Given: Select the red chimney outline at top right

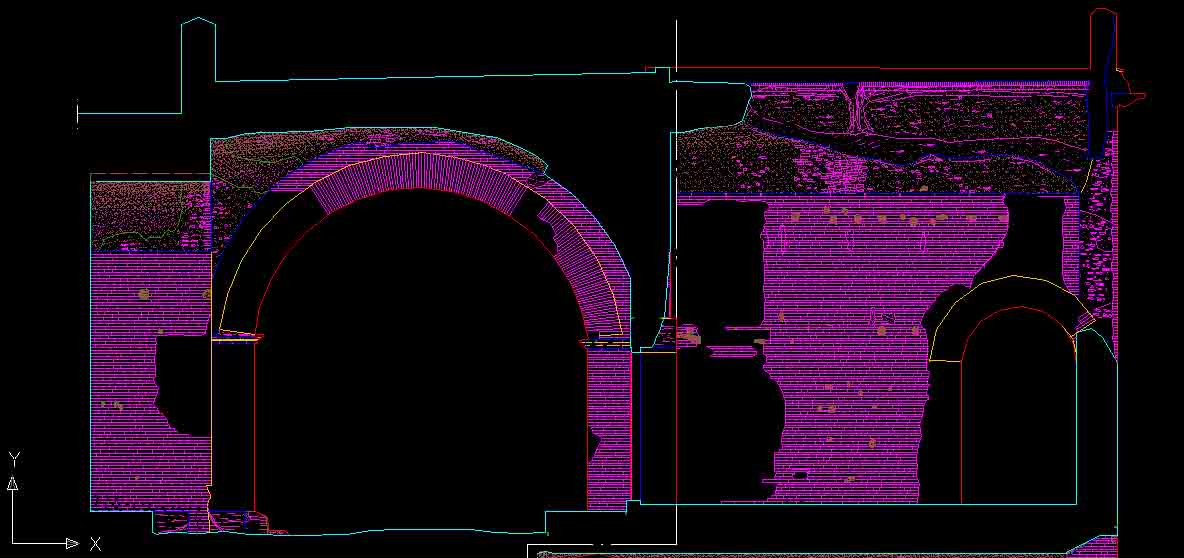Looking at the screenshot, I should 1102,9.
